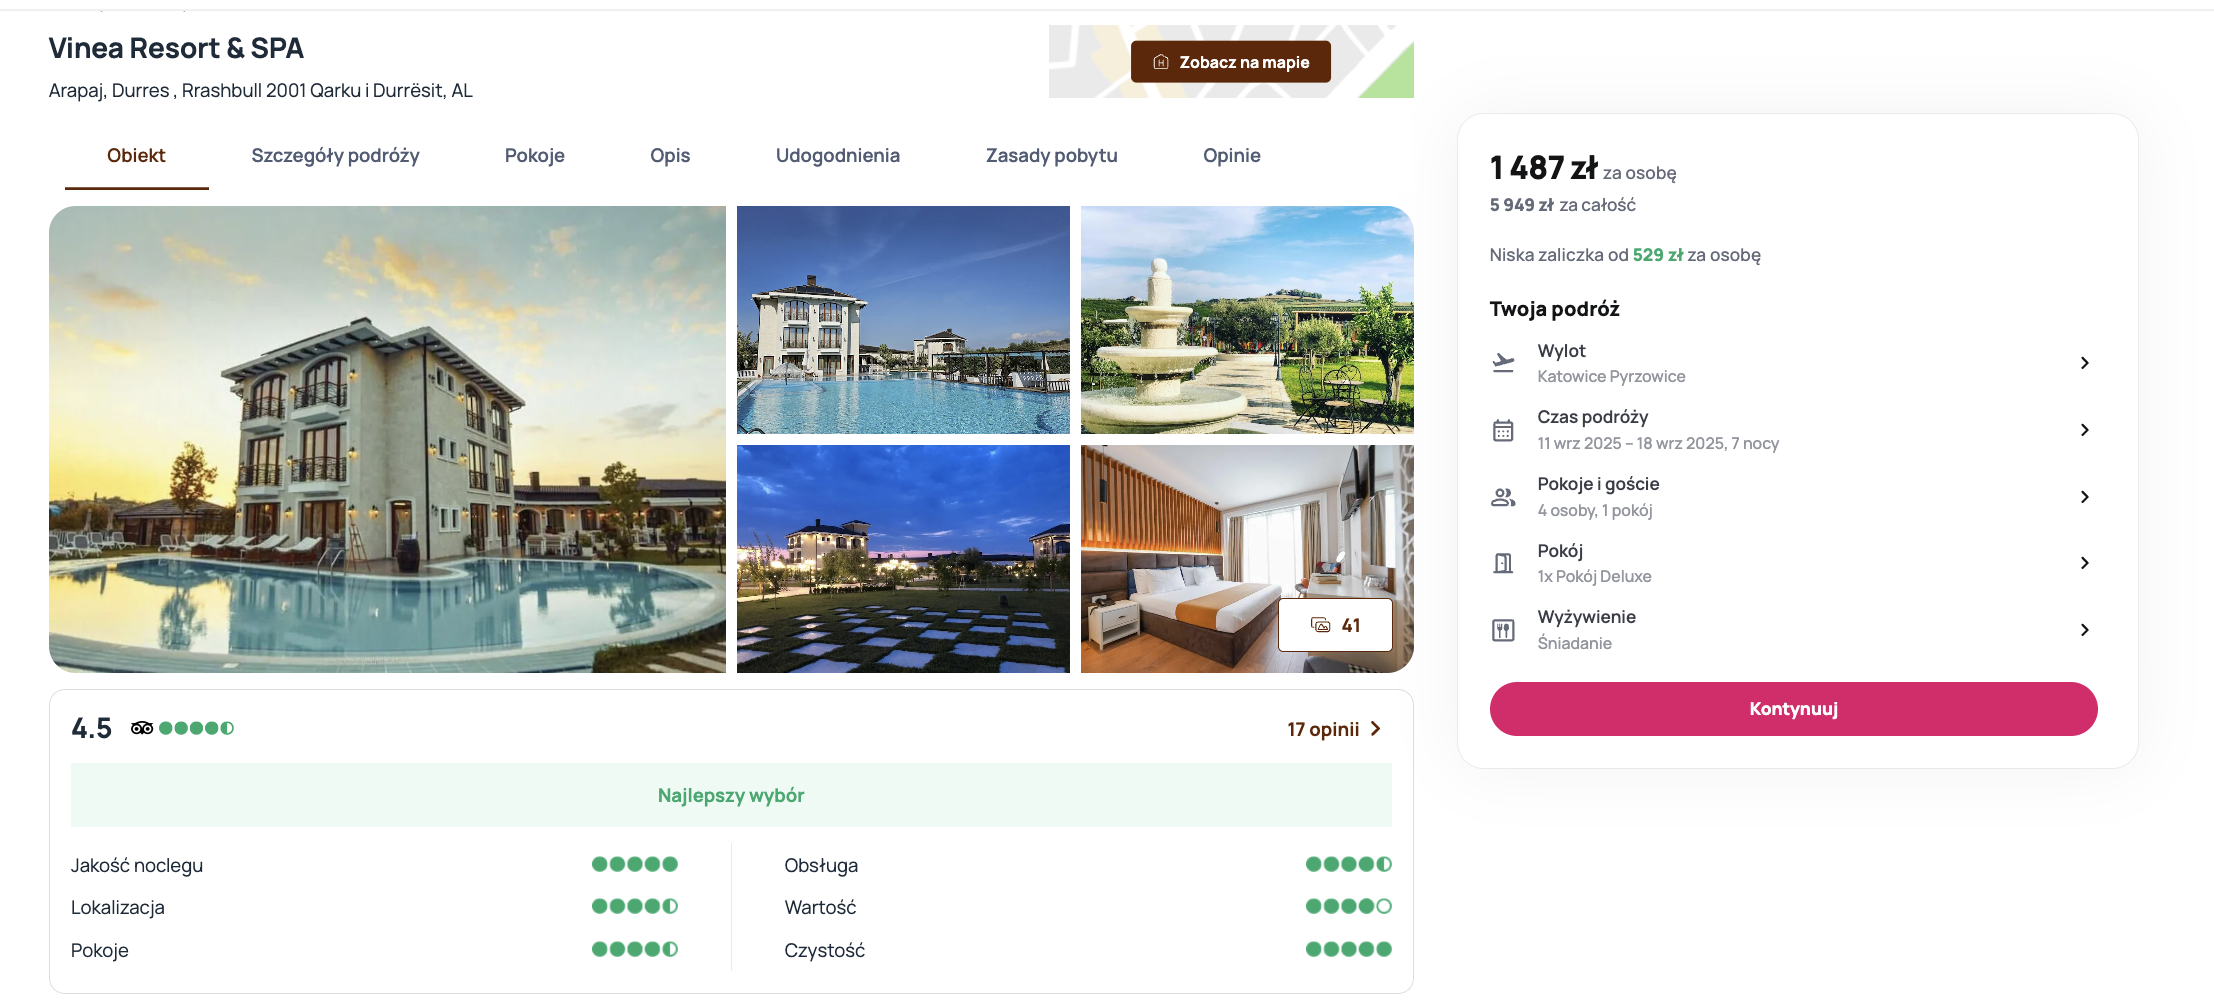This screenshot has width=2214, height=1008.
Task: Expand the Wylot Katowice Pyrzowice chevron
Action: [2085, 363]
